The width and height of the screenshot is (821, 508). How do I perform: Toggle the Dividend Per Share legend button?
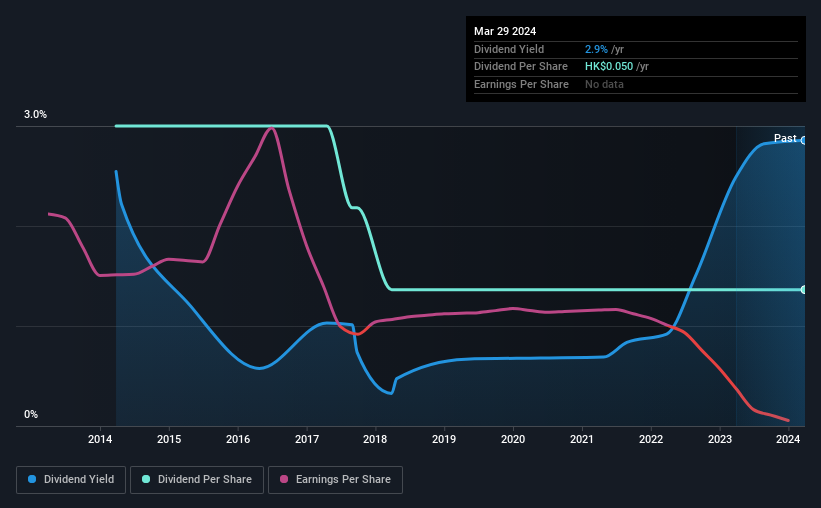pyautogui.click(x=197, y=480)
